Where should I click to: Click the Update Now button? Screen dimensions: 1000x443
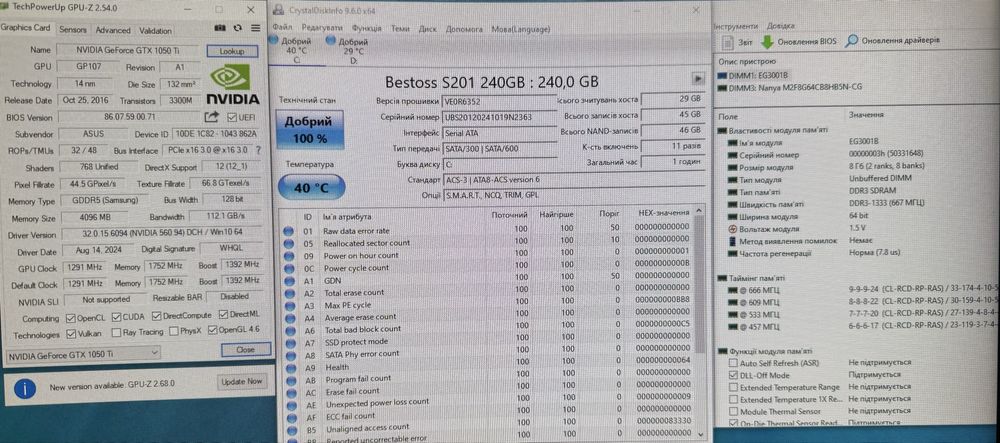(x=242, y=381)
